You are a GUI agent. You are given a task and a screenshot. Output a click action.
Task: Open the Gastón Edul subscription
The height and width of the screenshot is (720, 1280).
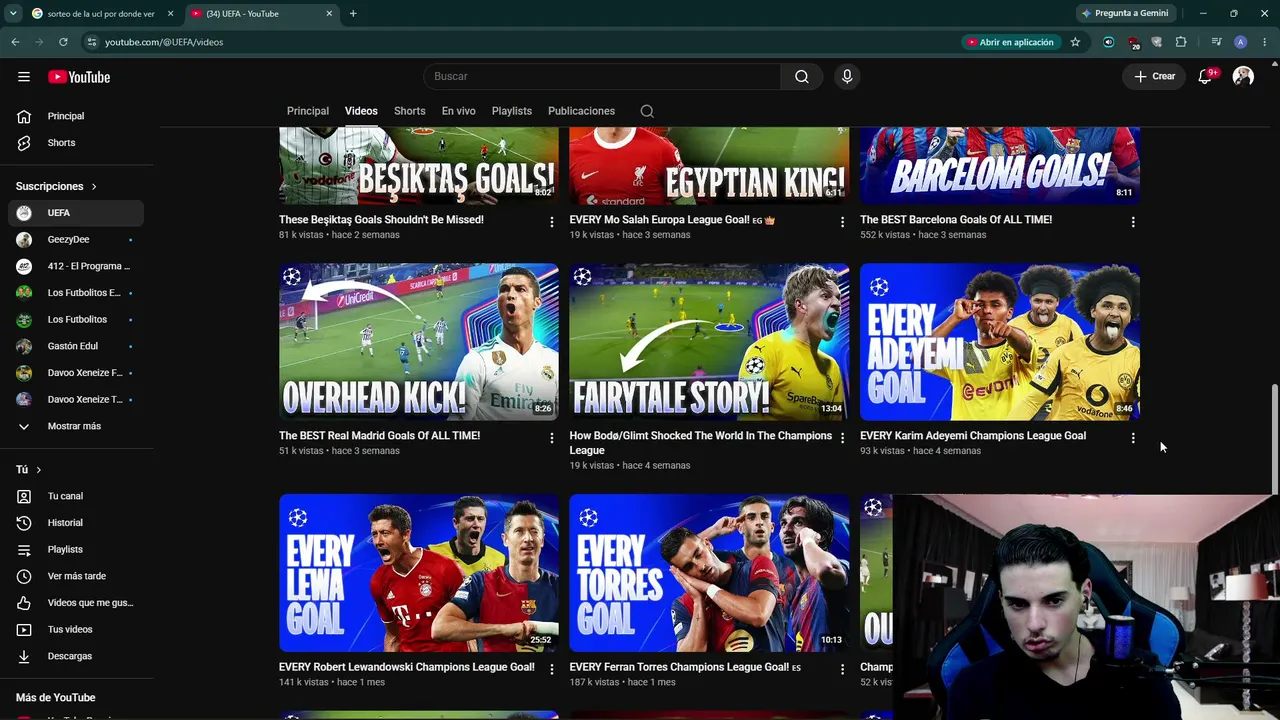76,346
